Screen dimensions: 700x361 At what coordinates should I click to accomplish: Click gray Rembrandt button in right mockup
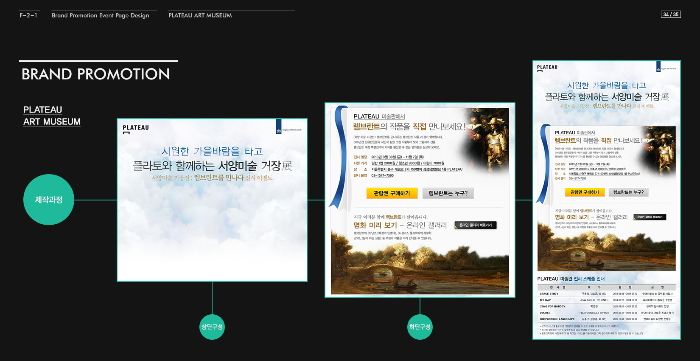click(628, 192)
